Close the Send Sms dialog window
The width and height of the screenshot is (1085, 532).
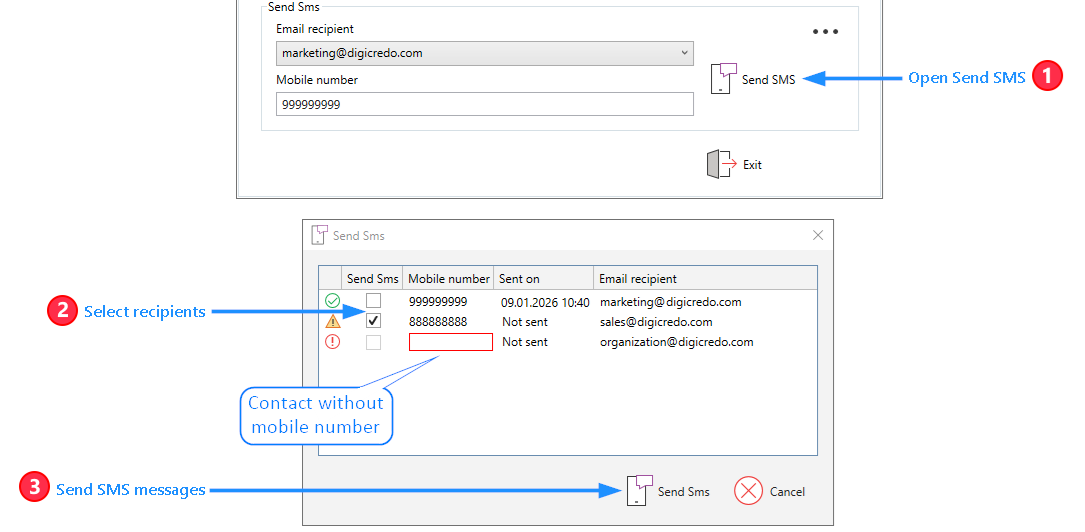pos(817,236)
